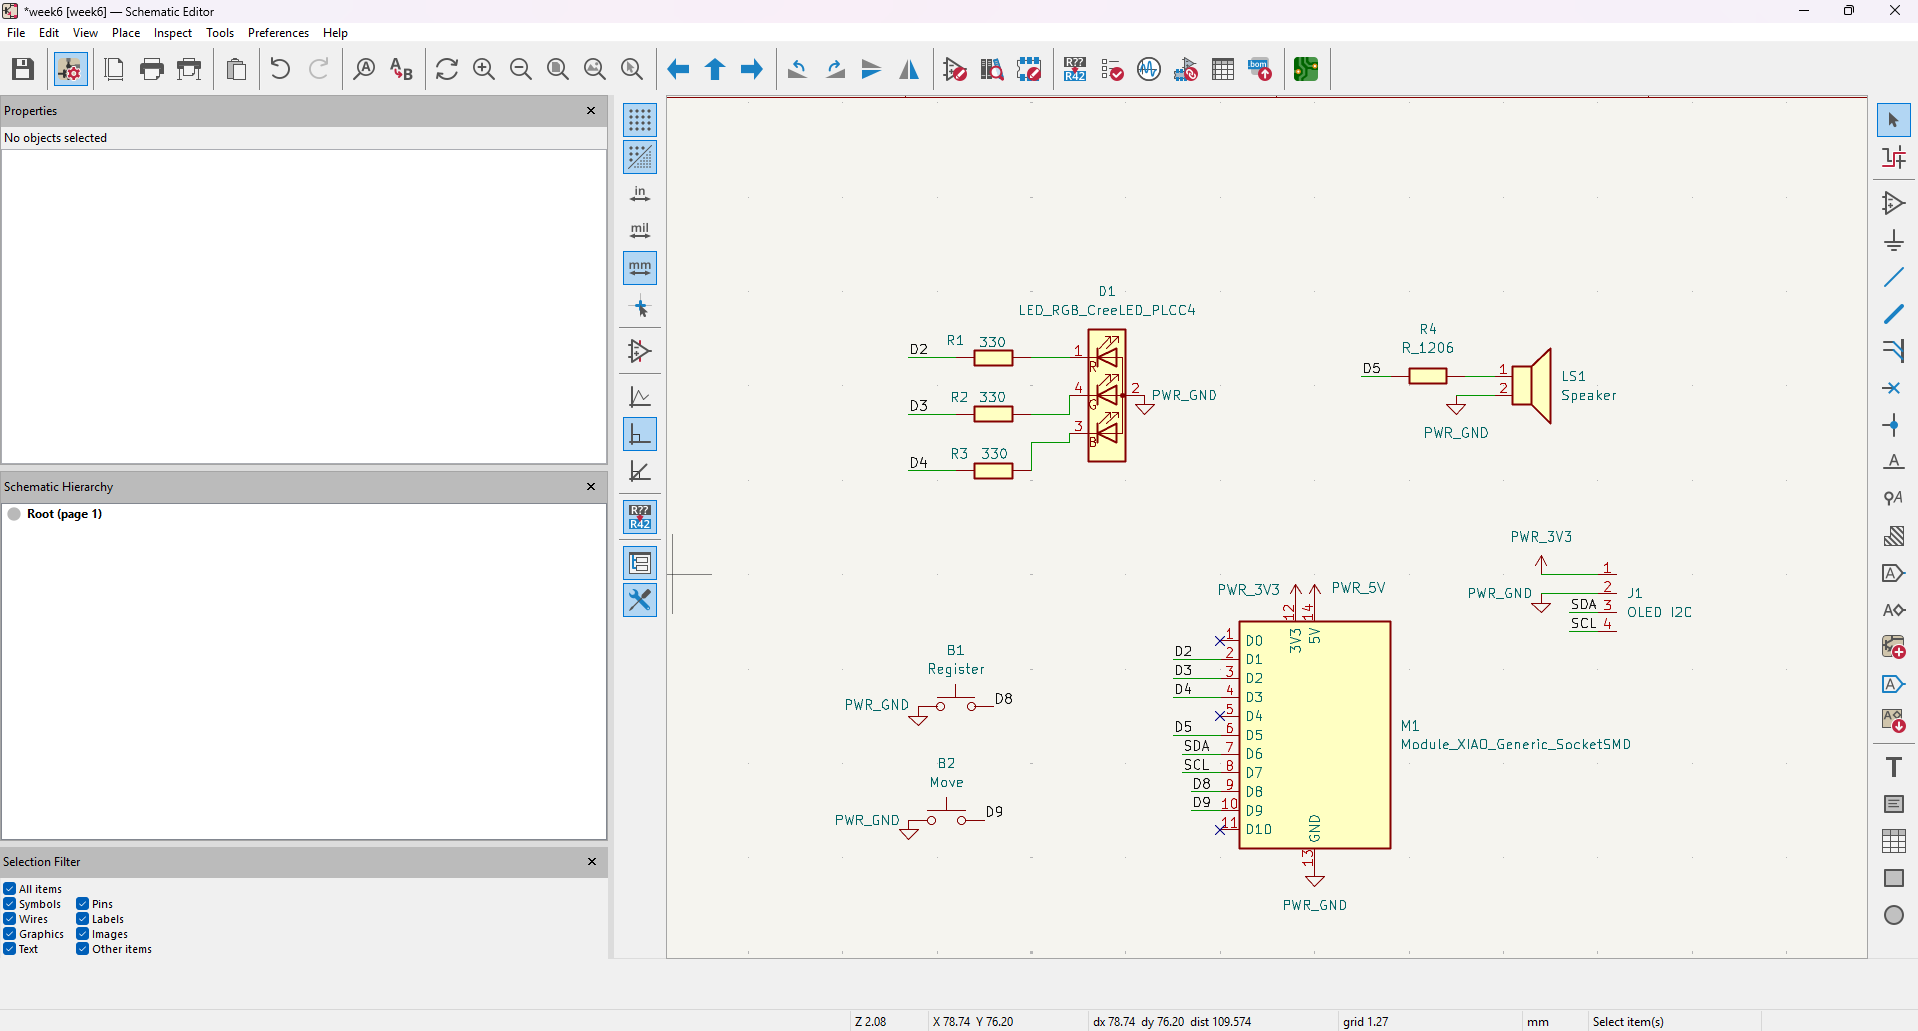The image size is (1918, 1031).
Task: Open Schematic Setup from toolbar
Action: click(70, 69)
